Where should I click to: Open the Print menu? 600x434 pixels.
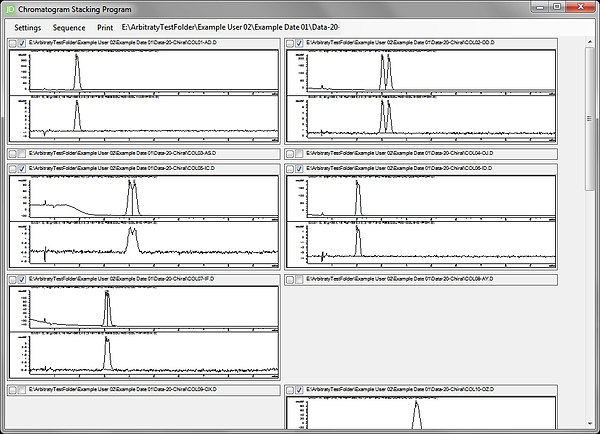(x=105, y=28)
